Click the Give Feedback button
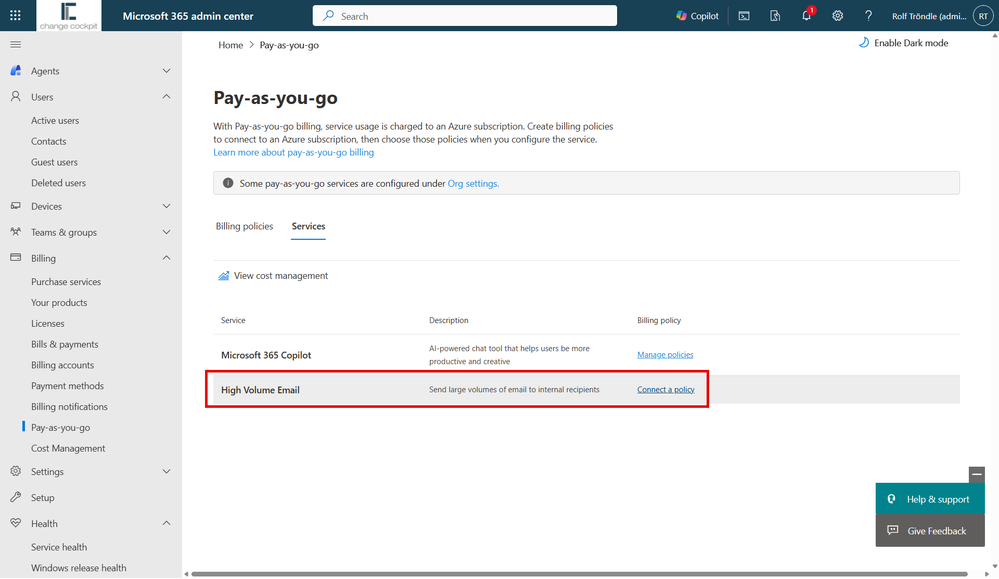The image size is (999, 579). [930, 531]
